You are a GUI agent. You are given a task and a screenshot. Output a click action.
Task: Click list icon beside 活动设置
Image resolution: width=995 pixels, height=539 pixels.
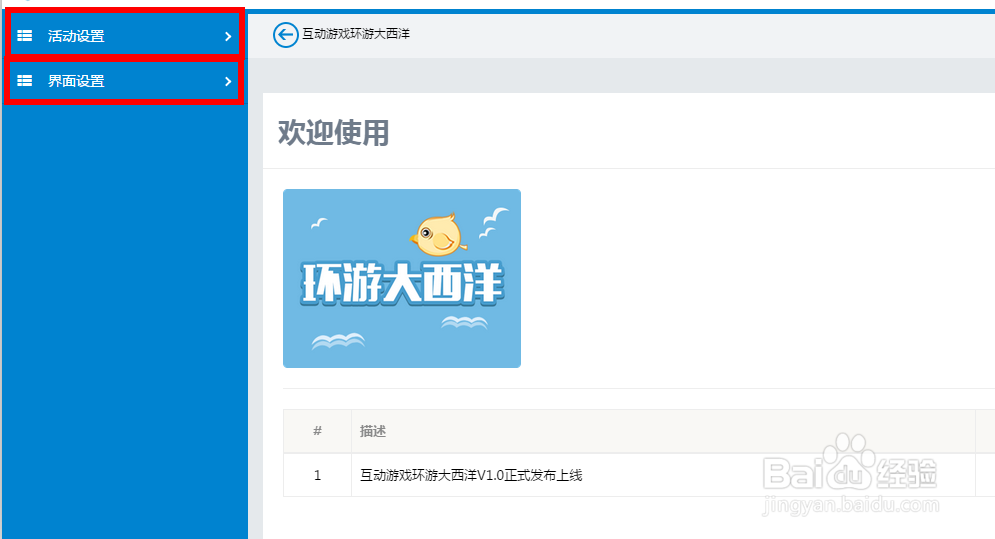click(25, 36)
